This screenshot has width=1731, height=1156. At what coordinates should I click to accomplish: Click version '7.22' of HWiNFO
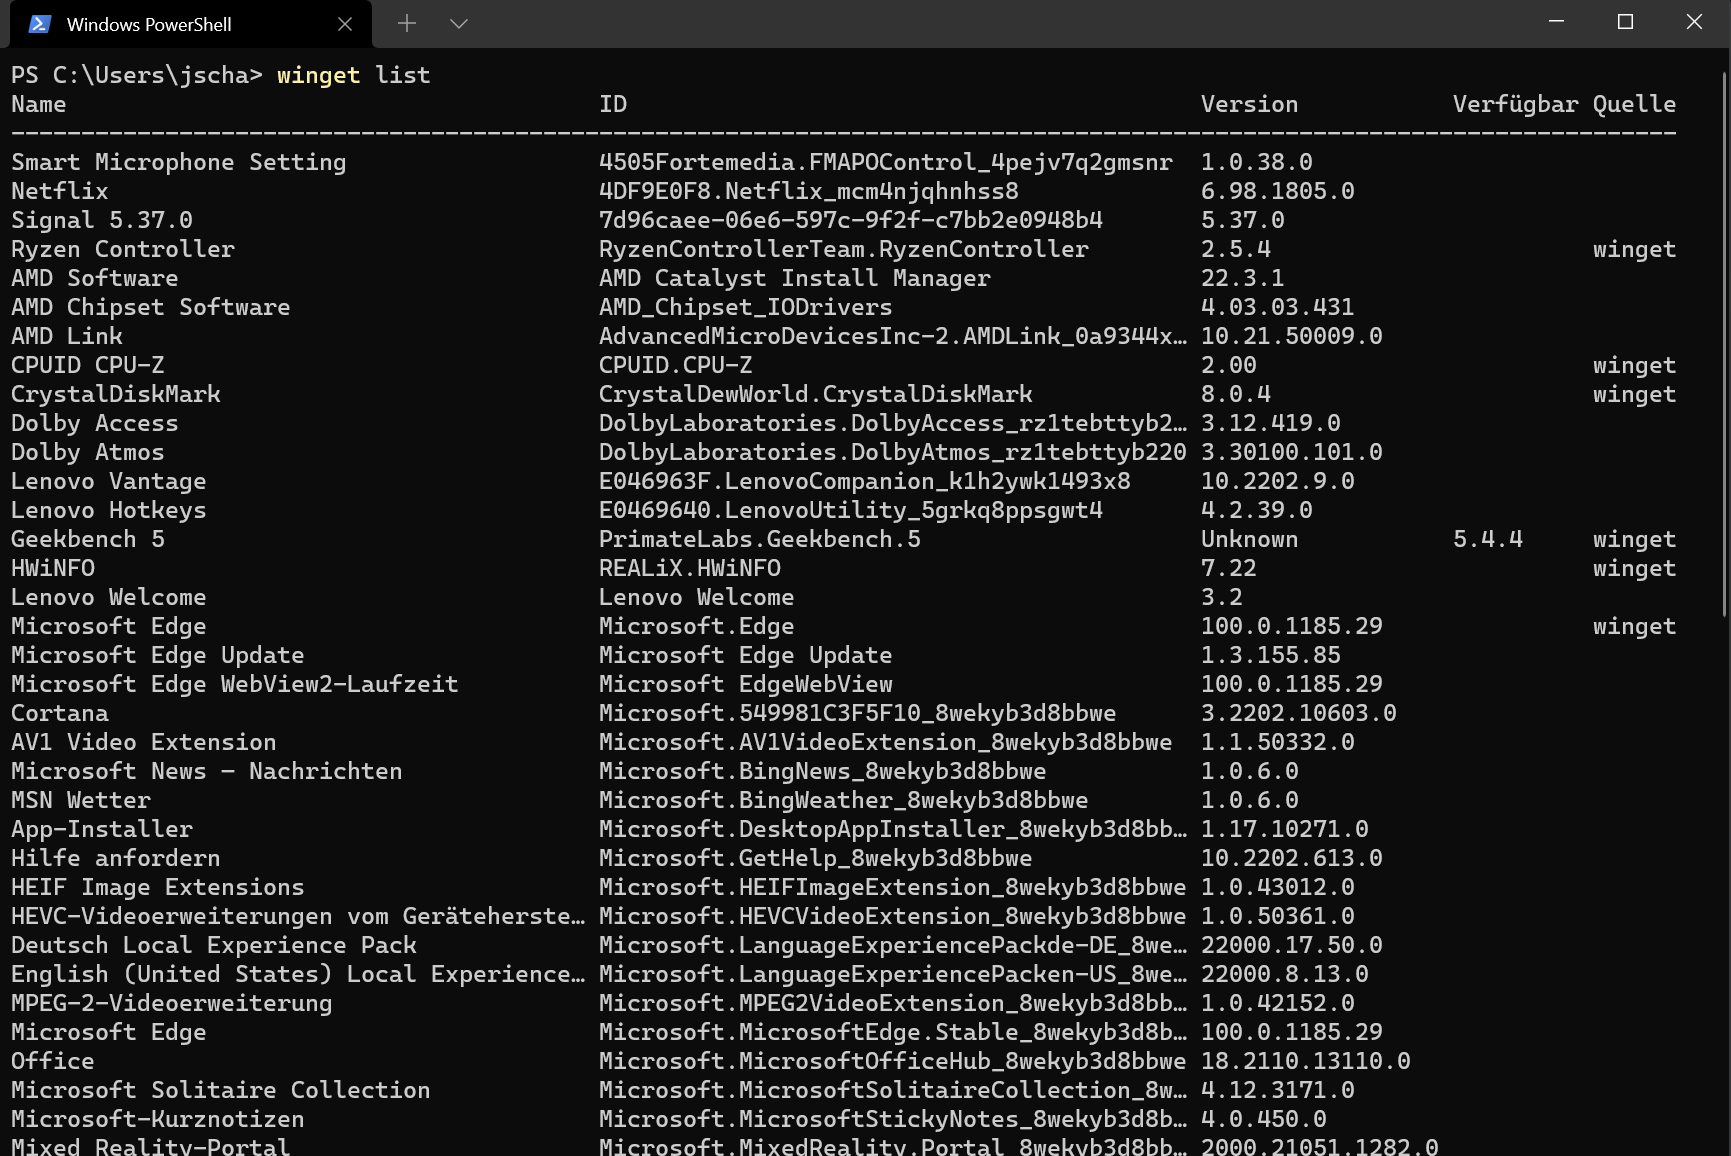click(1229, 568)
